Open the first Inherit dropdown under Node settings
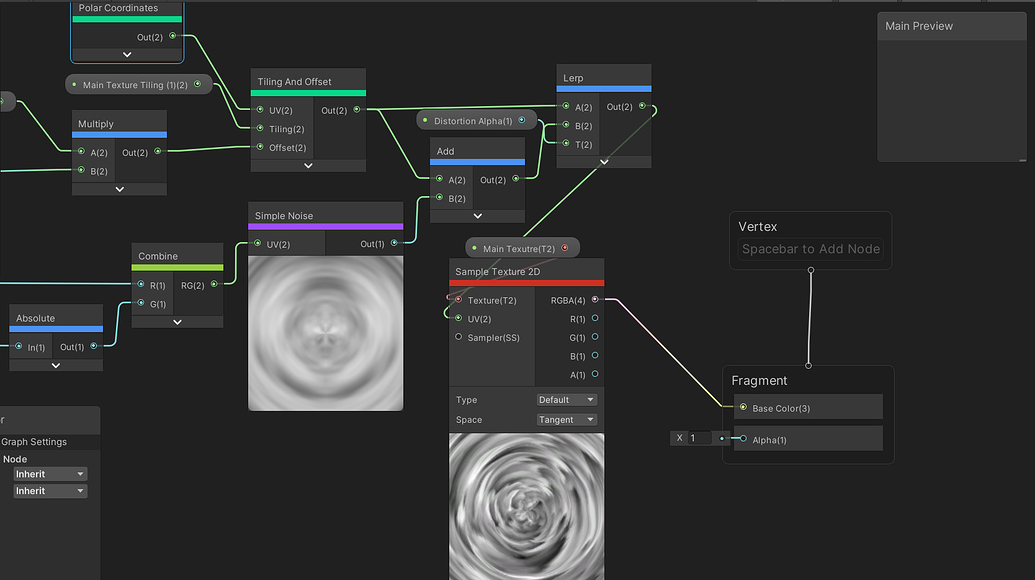The image size is (1035, 580). tap(49, 473)
